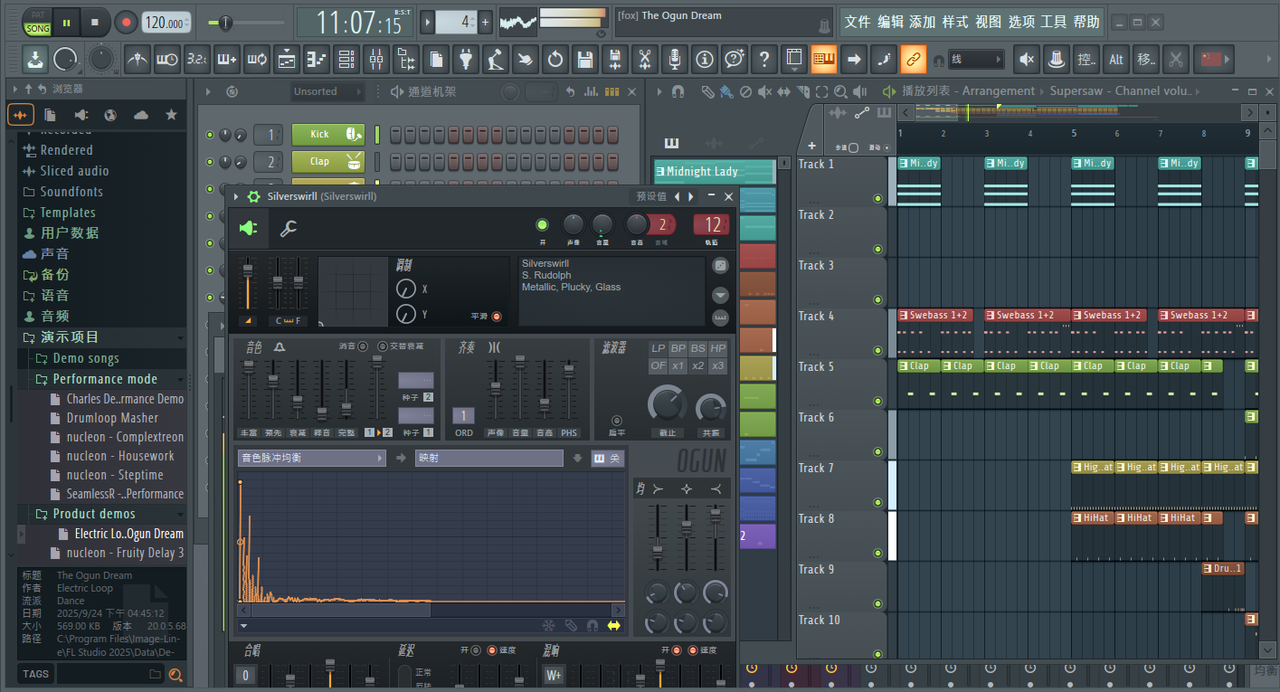The width and height of the screenshot is (1280, 692).
Task: Click the link chain icon in toolbar
Action: [x=913, y=60]
